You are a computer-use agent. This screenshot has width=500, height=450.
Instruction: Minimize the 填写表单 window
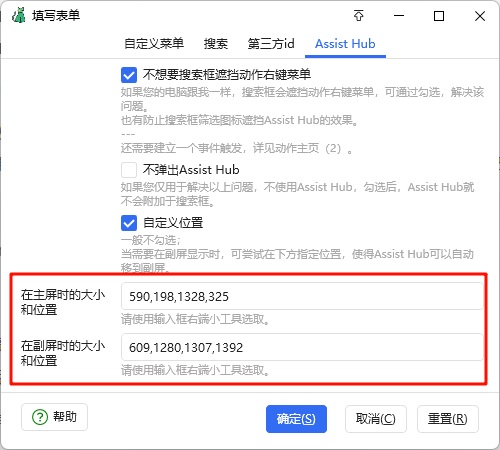point(399,16)
